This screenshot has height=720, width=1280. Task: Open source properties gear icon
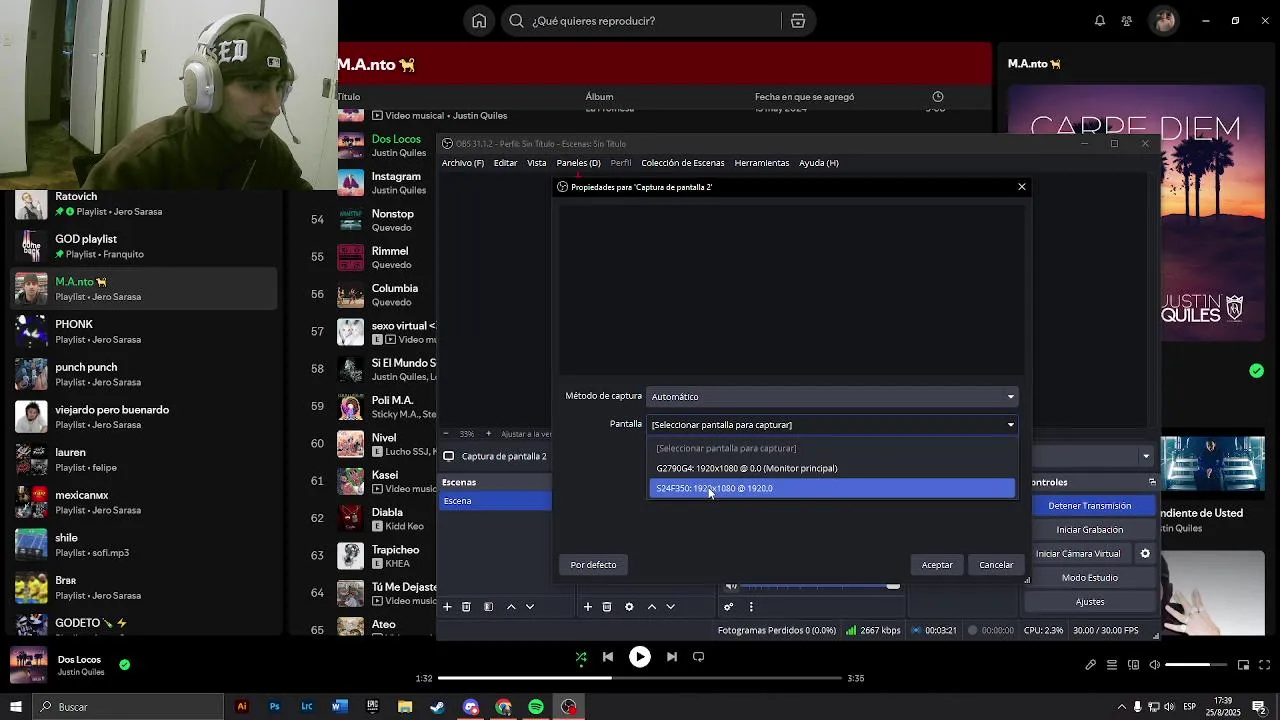click(x=629, y=607)
